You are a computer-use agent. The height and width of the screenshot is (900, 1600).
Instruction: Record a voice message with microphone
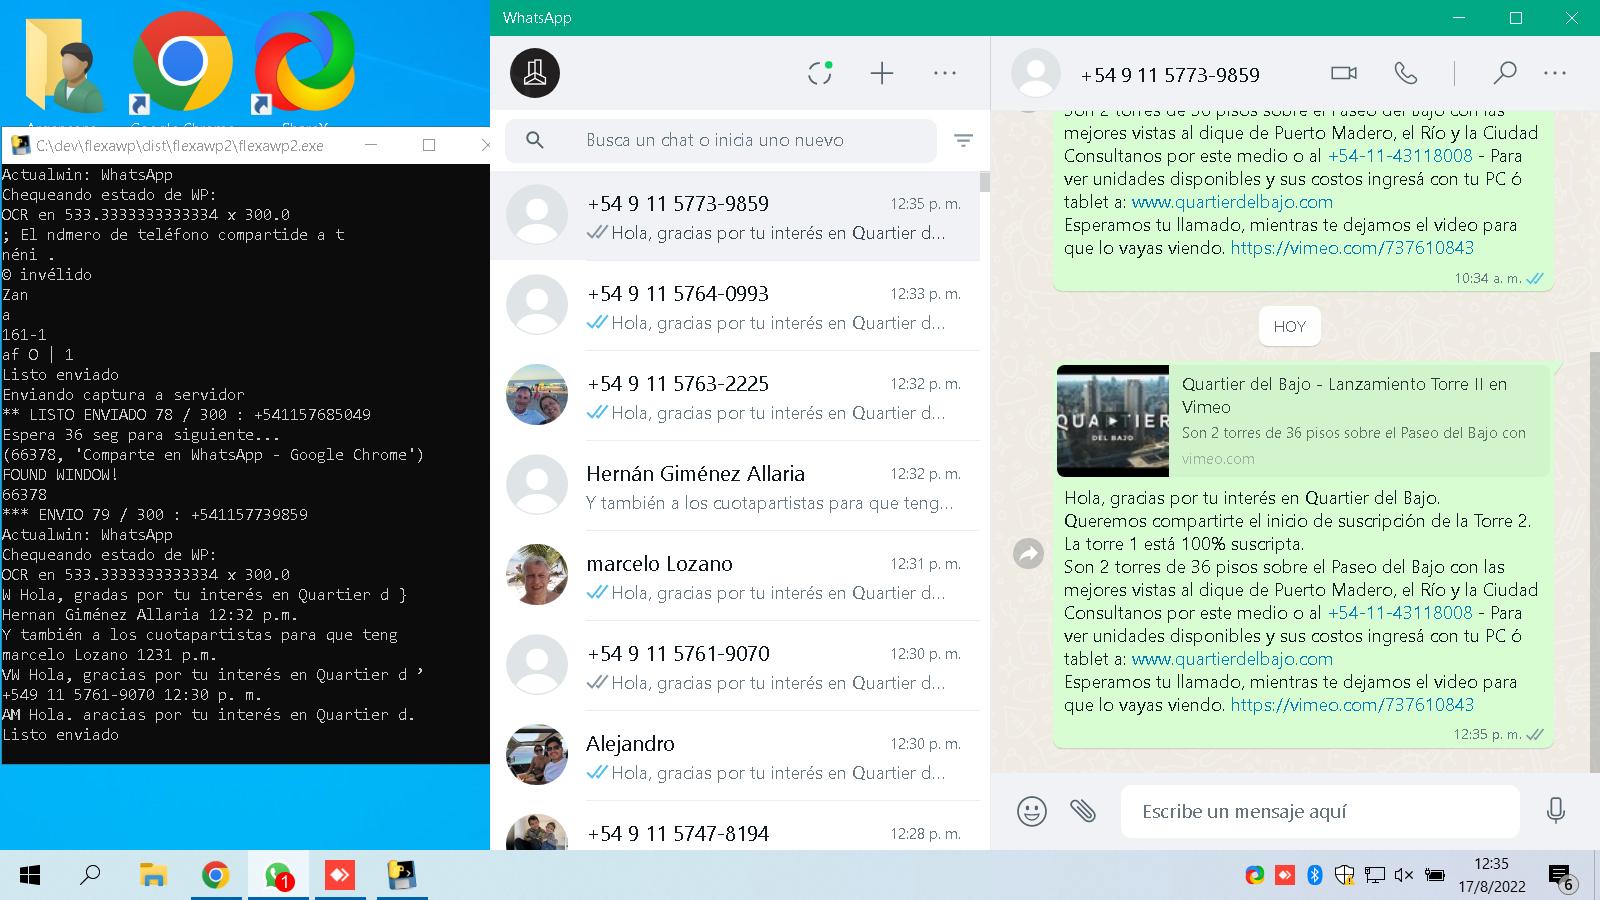click(1555, 811)
